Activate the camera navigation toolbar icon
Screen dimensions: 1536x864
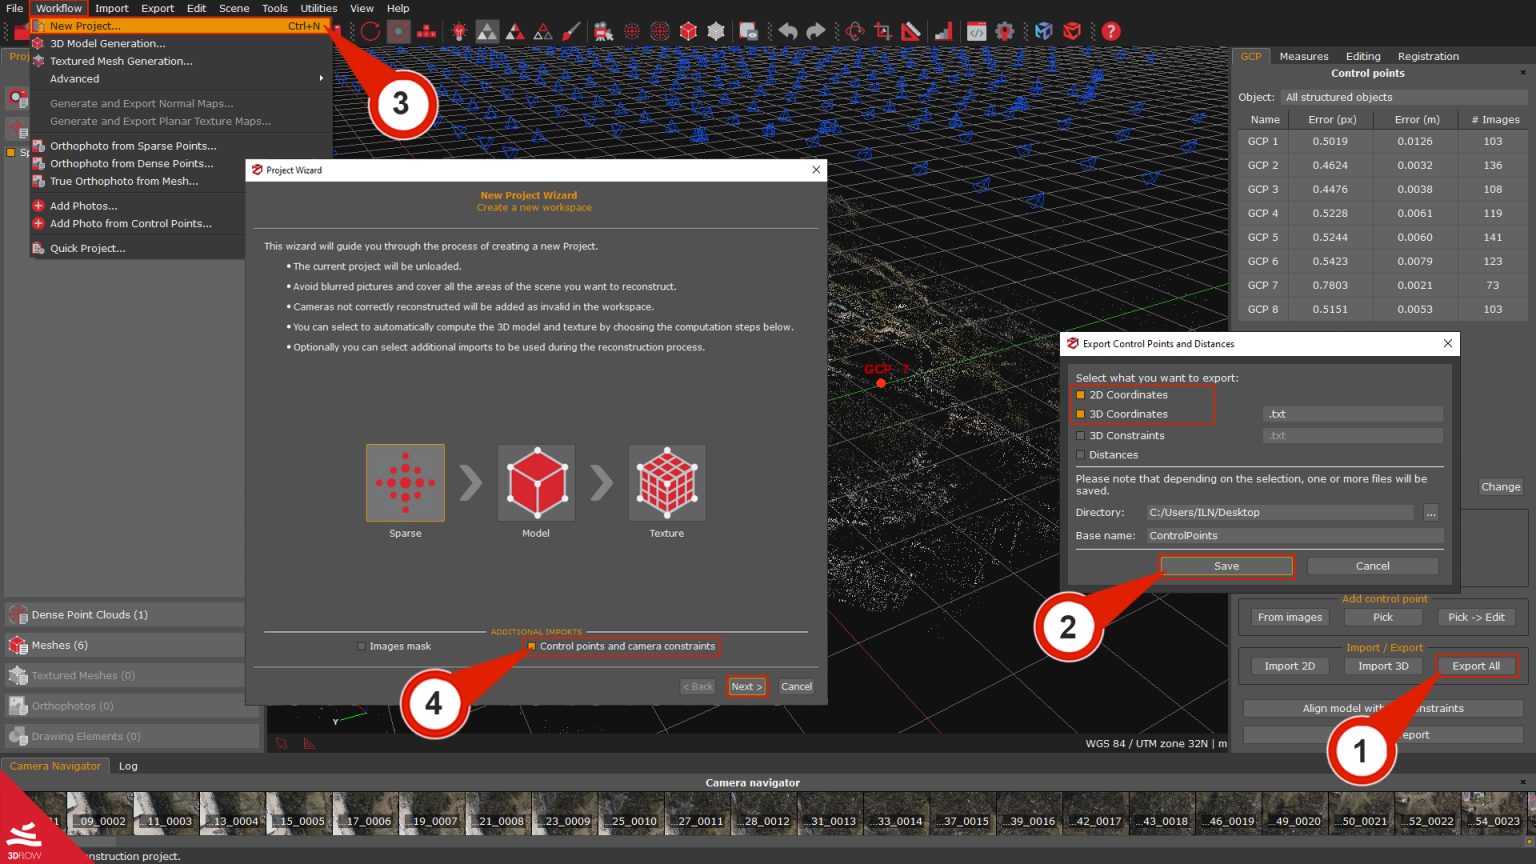[602, 31]
